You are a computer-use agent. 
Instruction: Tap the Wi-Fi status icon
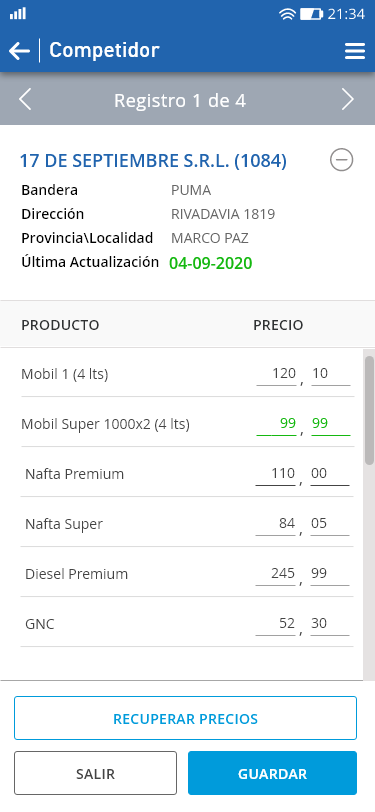click(286, 14)
